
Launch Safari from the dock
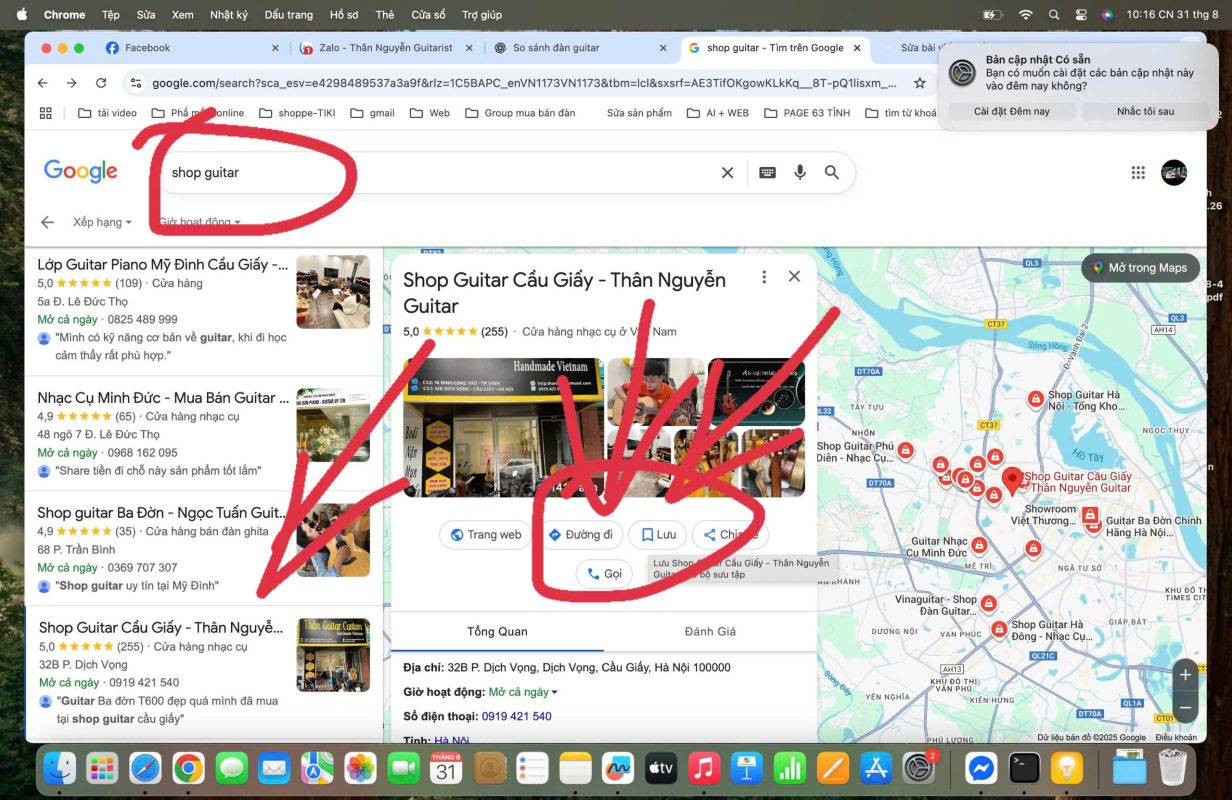[x=145, y=768]
